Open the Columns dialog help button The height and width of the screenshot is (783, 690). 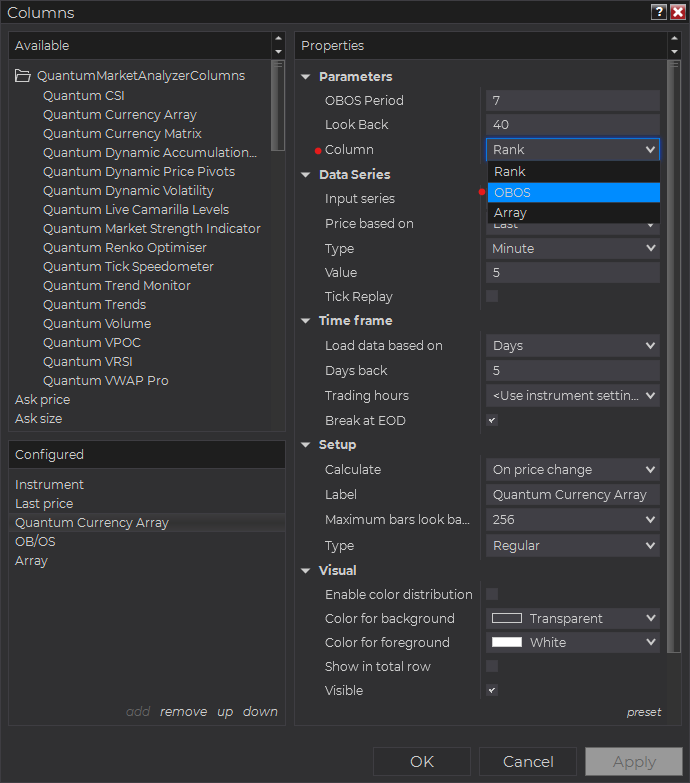coord(659,12)
